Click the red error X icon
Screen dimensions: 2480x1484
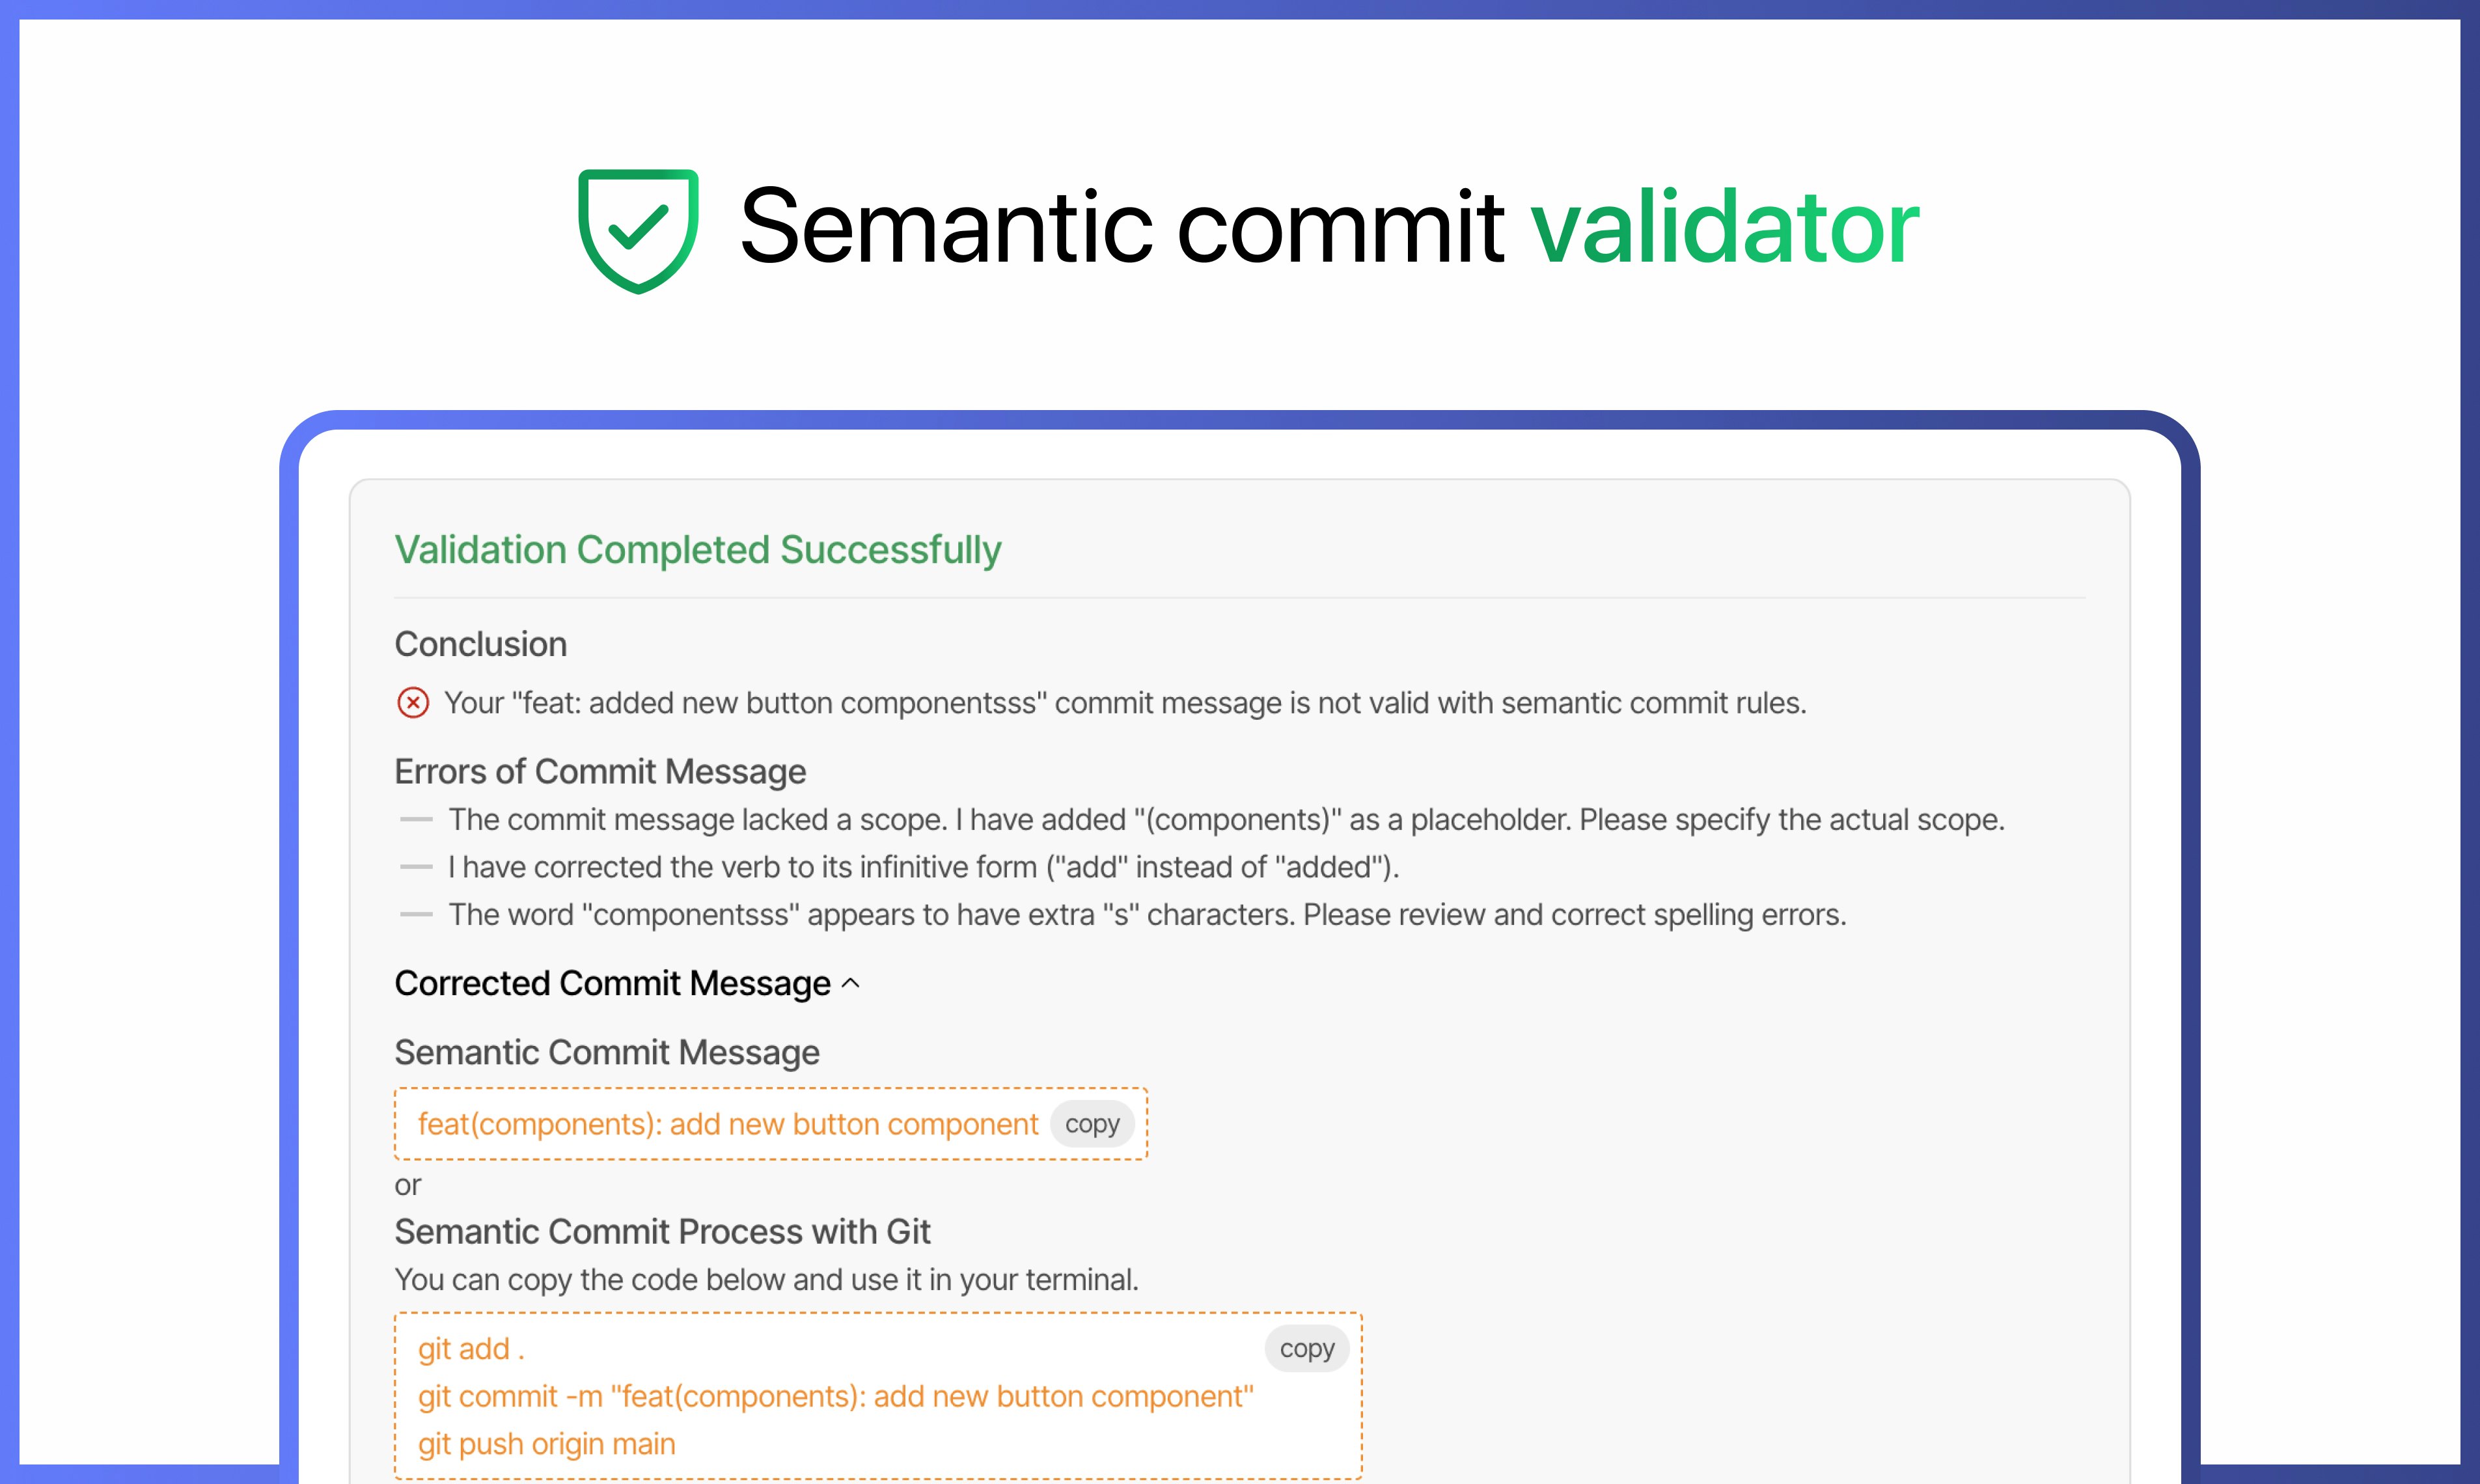pos(413,703)
